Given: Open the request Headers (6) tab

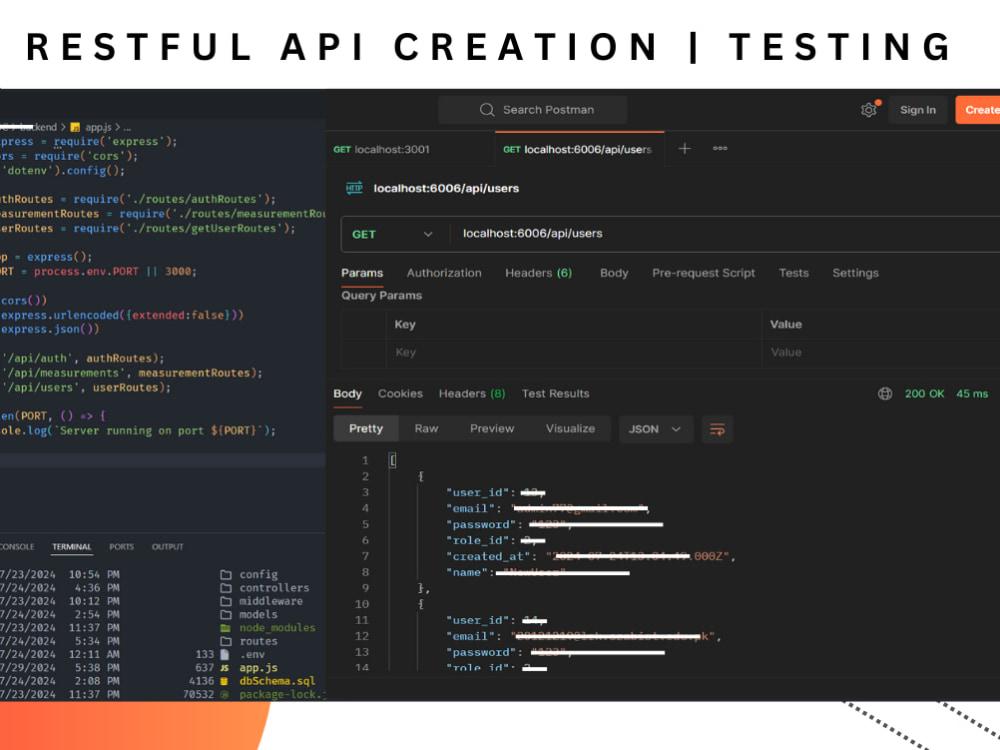Looking at the screenshot, I should pyautogui.click(x=539, y=273).
